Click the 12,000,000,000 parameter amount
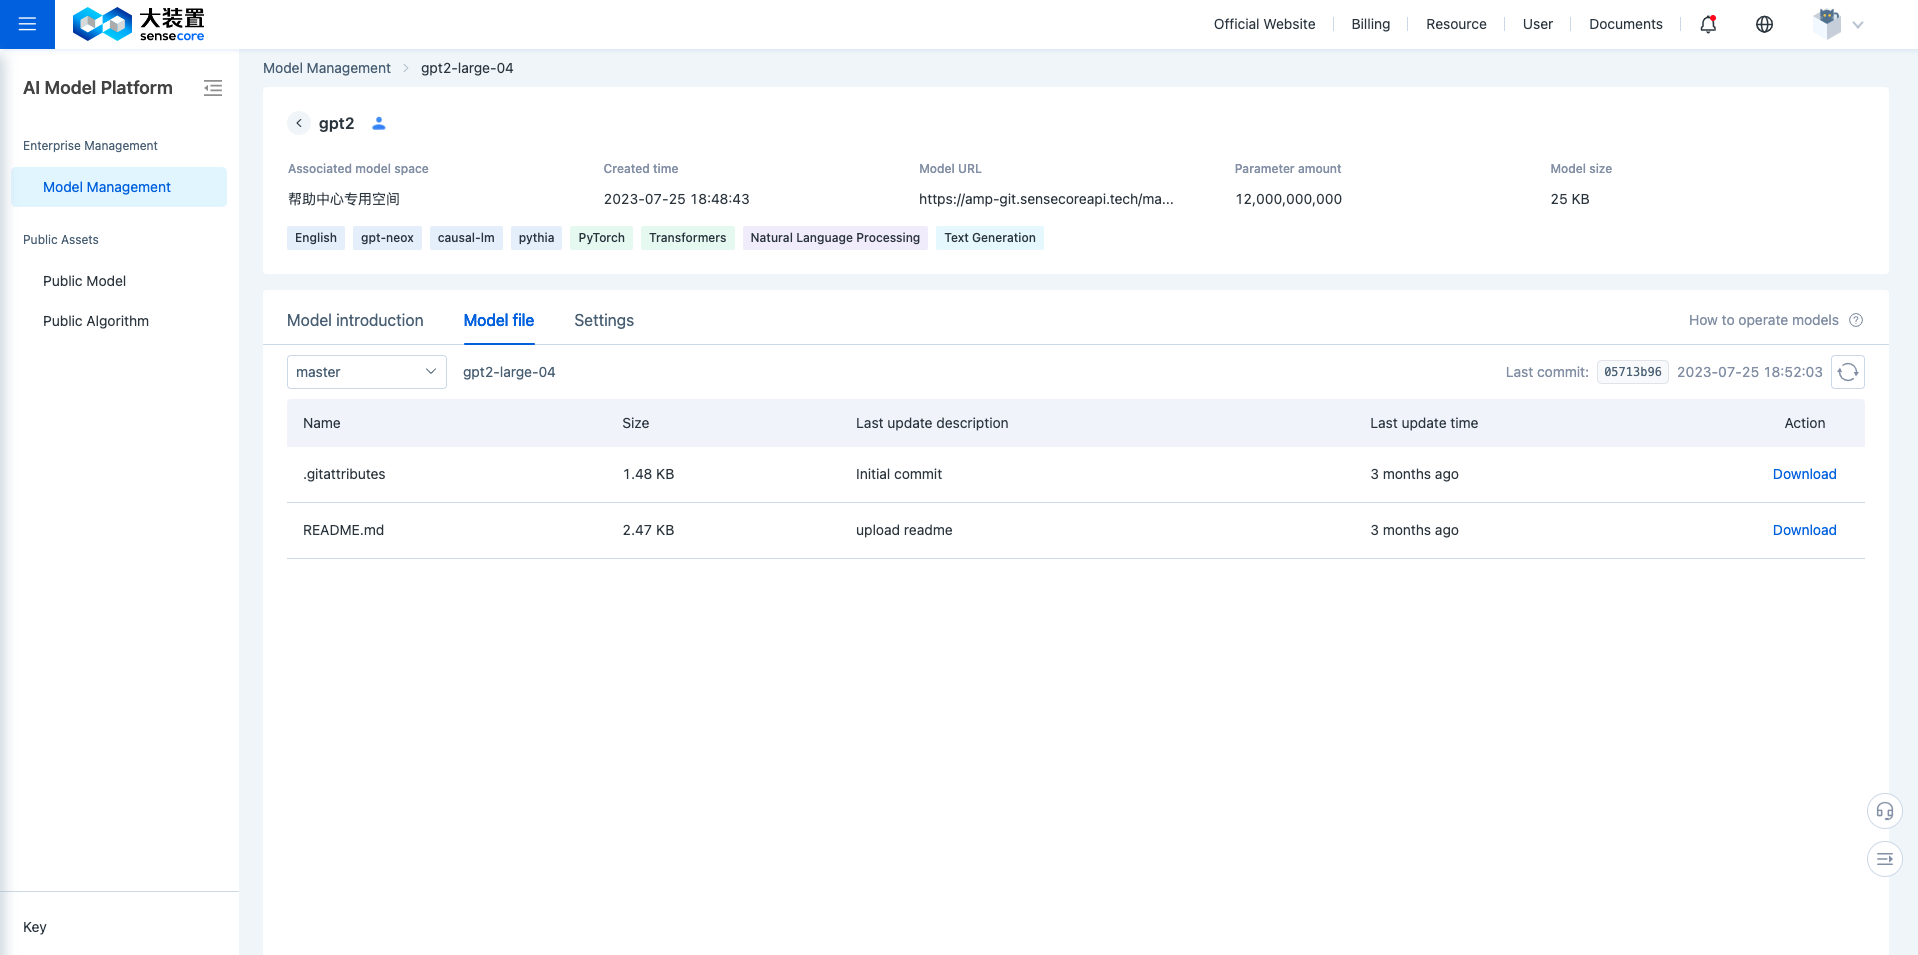 pyautogui.click(x=1288, y=199)
